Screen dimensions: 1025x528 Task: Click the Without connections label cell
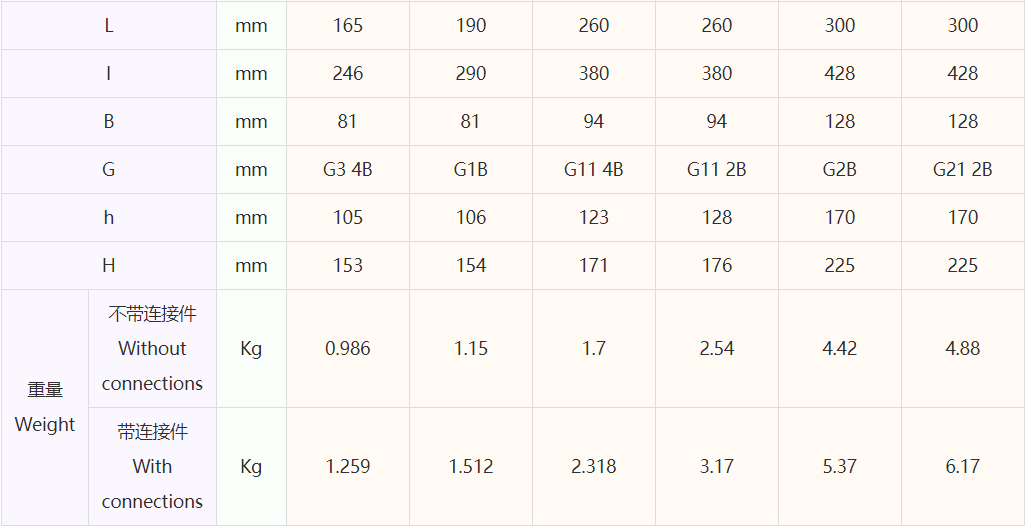coord(152,349)
